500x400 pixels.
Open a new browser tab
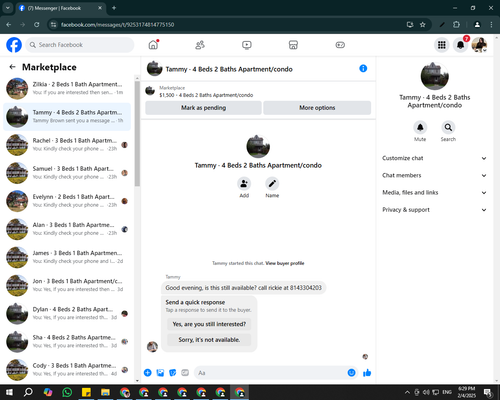[114, 8]
